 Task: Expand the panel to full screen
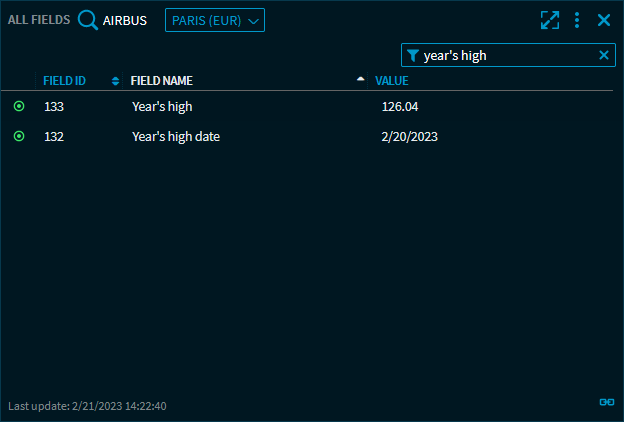549,20
